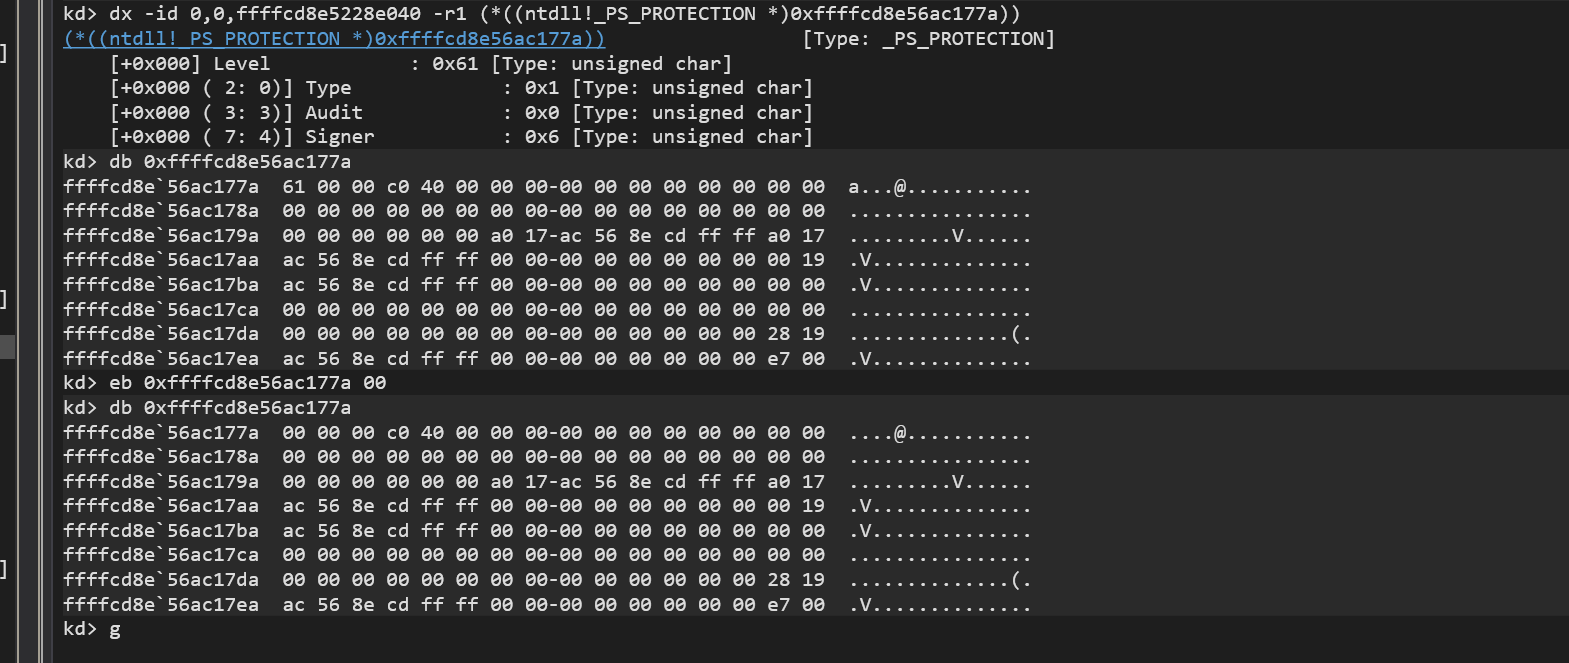
Task: Click the ASCII column text 'a...@' in first dump
Action: pos(878,187)
